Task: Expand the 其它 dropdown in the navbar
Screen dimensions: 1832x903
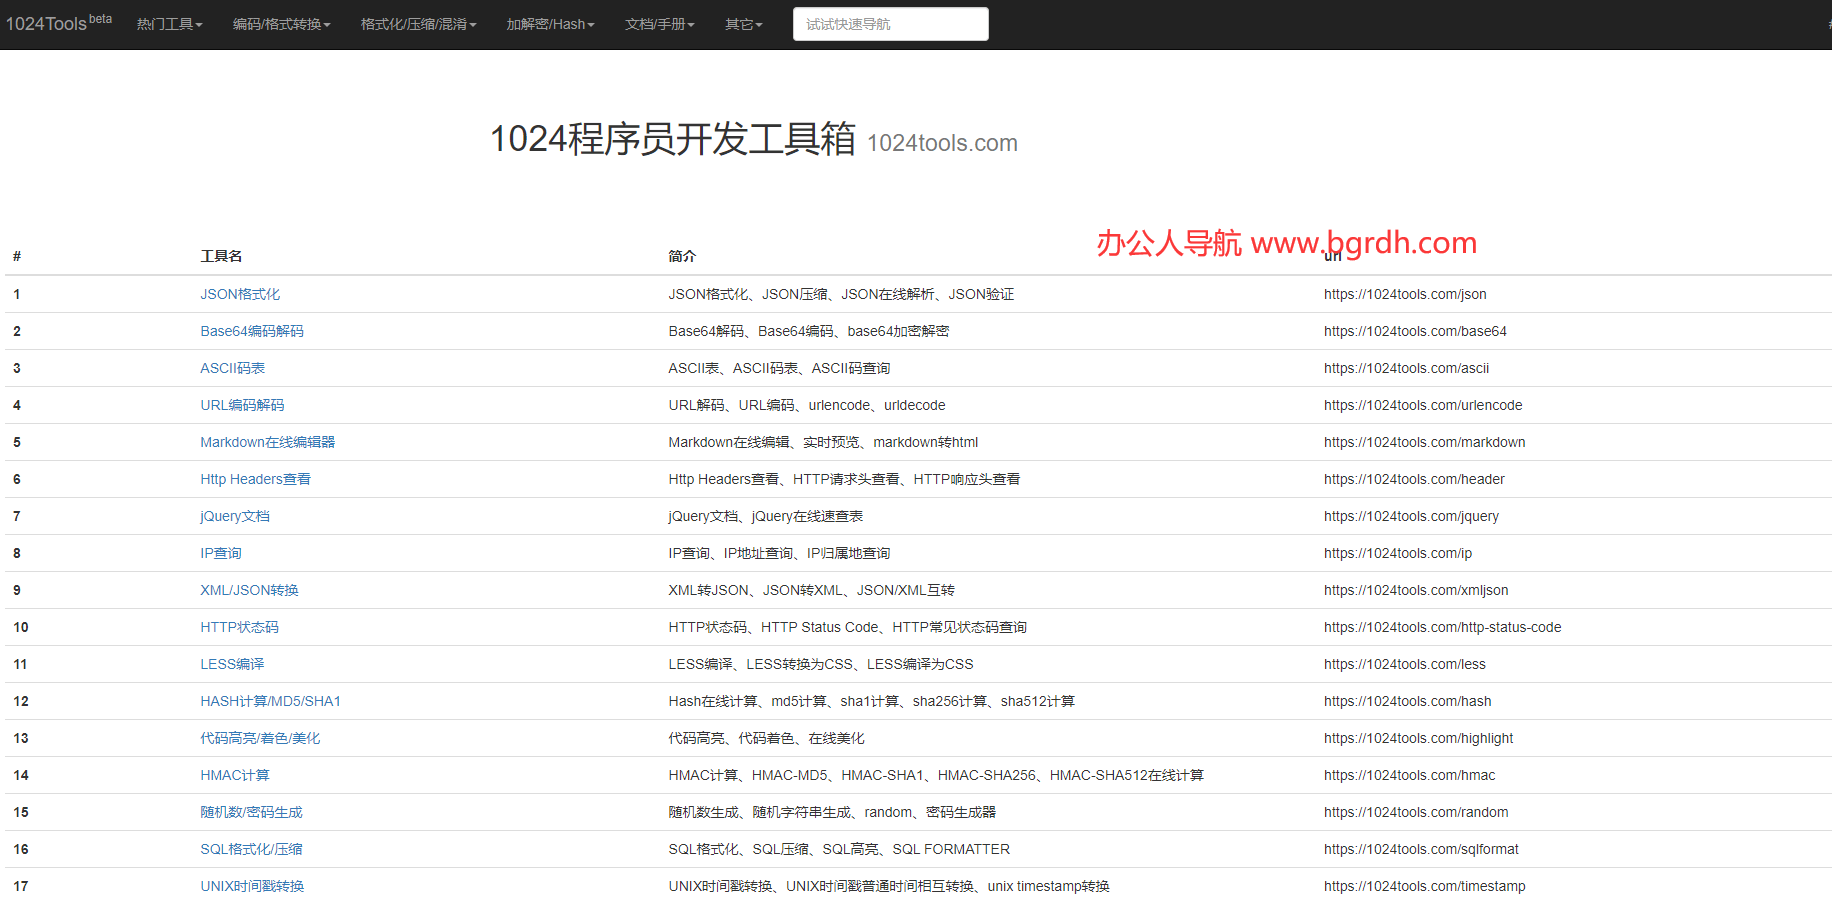Action: click(743, 24)
